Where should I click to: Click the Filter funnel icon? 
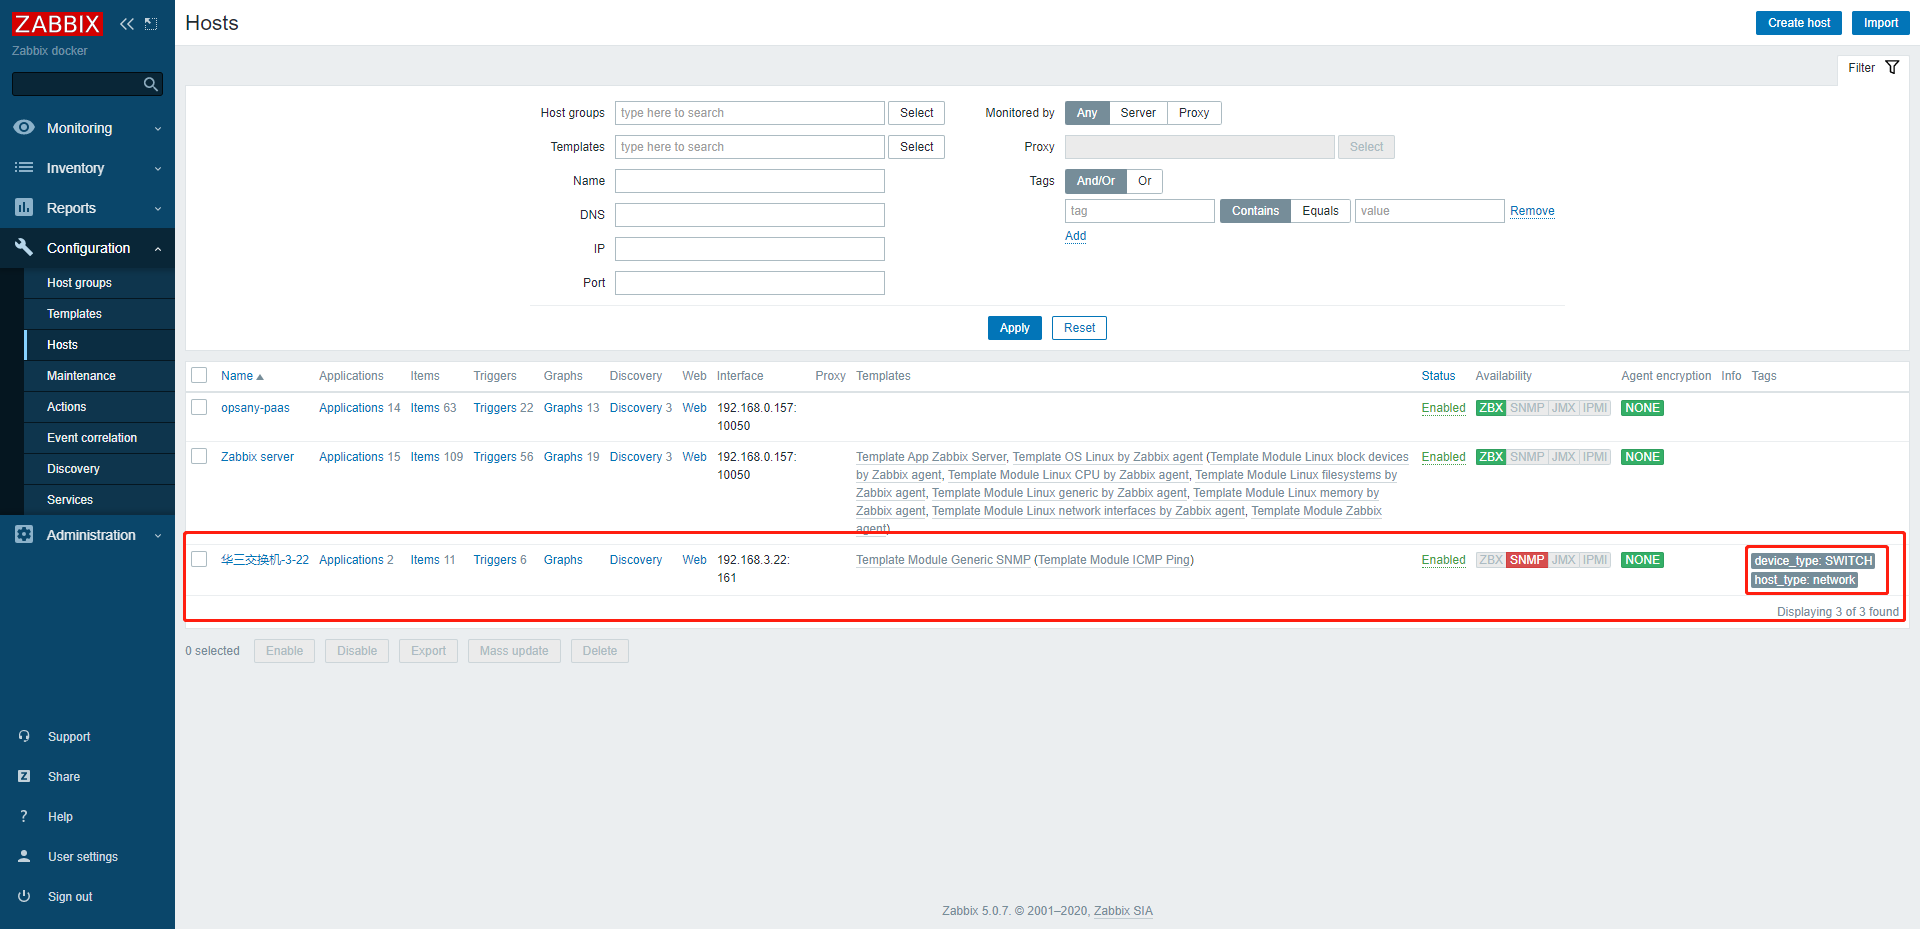1892,67
